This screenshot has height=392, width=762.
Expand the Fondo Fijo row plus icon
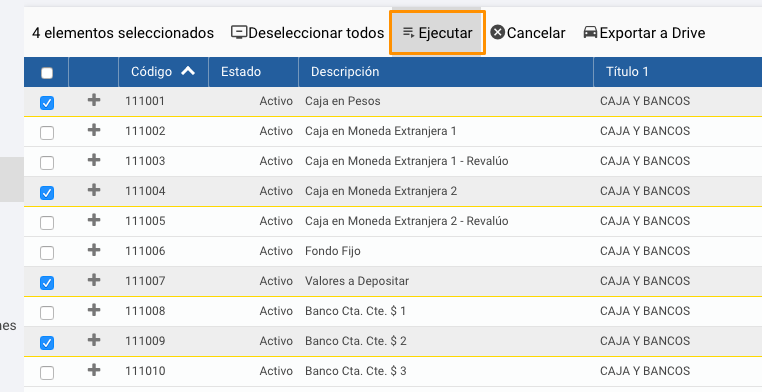click(94, 250)
